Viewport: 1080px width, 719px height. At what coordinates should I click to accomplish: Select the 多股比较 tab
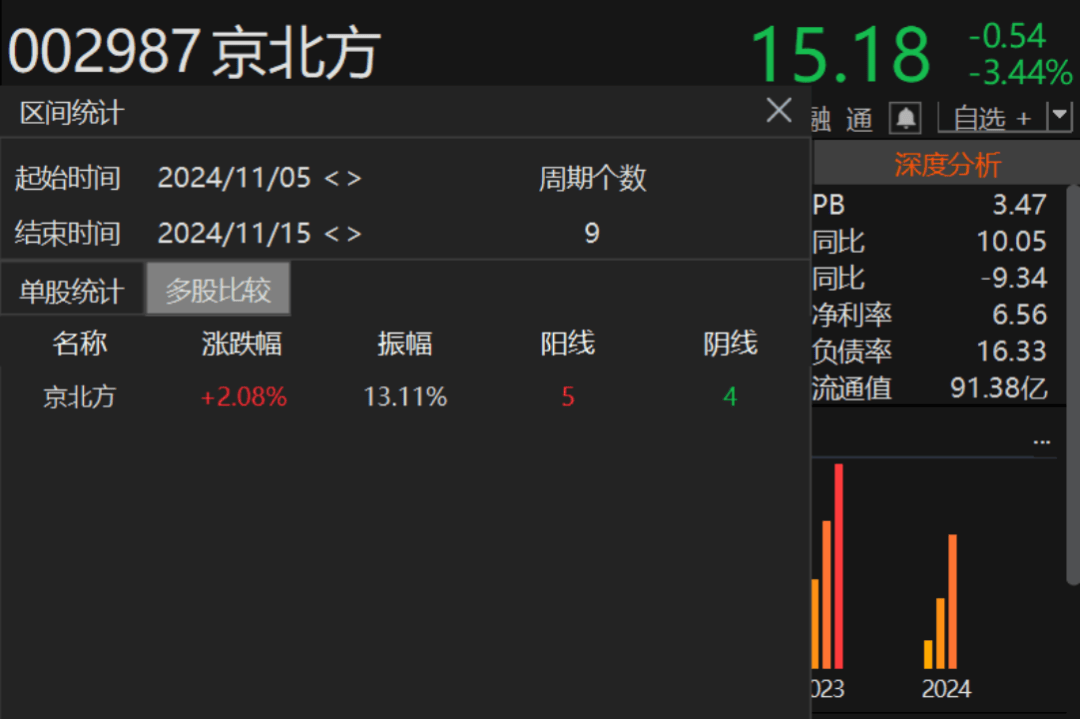point(218,290)
